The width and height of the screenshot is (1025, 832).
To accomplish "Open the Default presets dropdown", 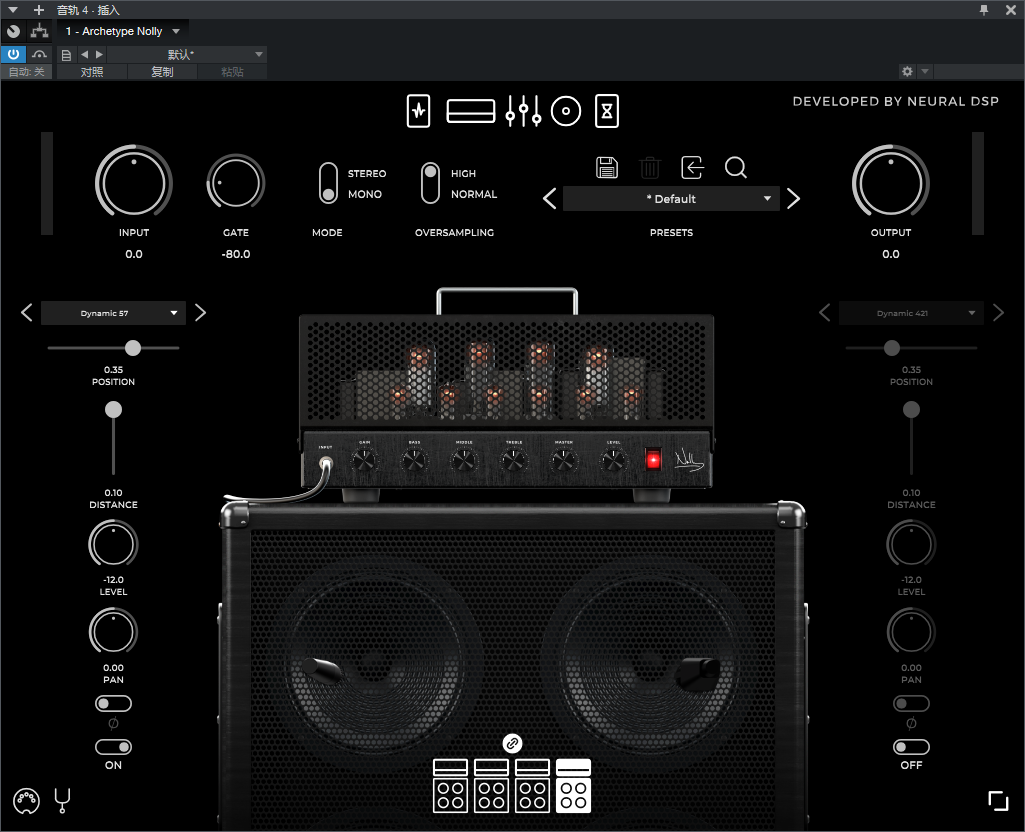I will point(671,199).
